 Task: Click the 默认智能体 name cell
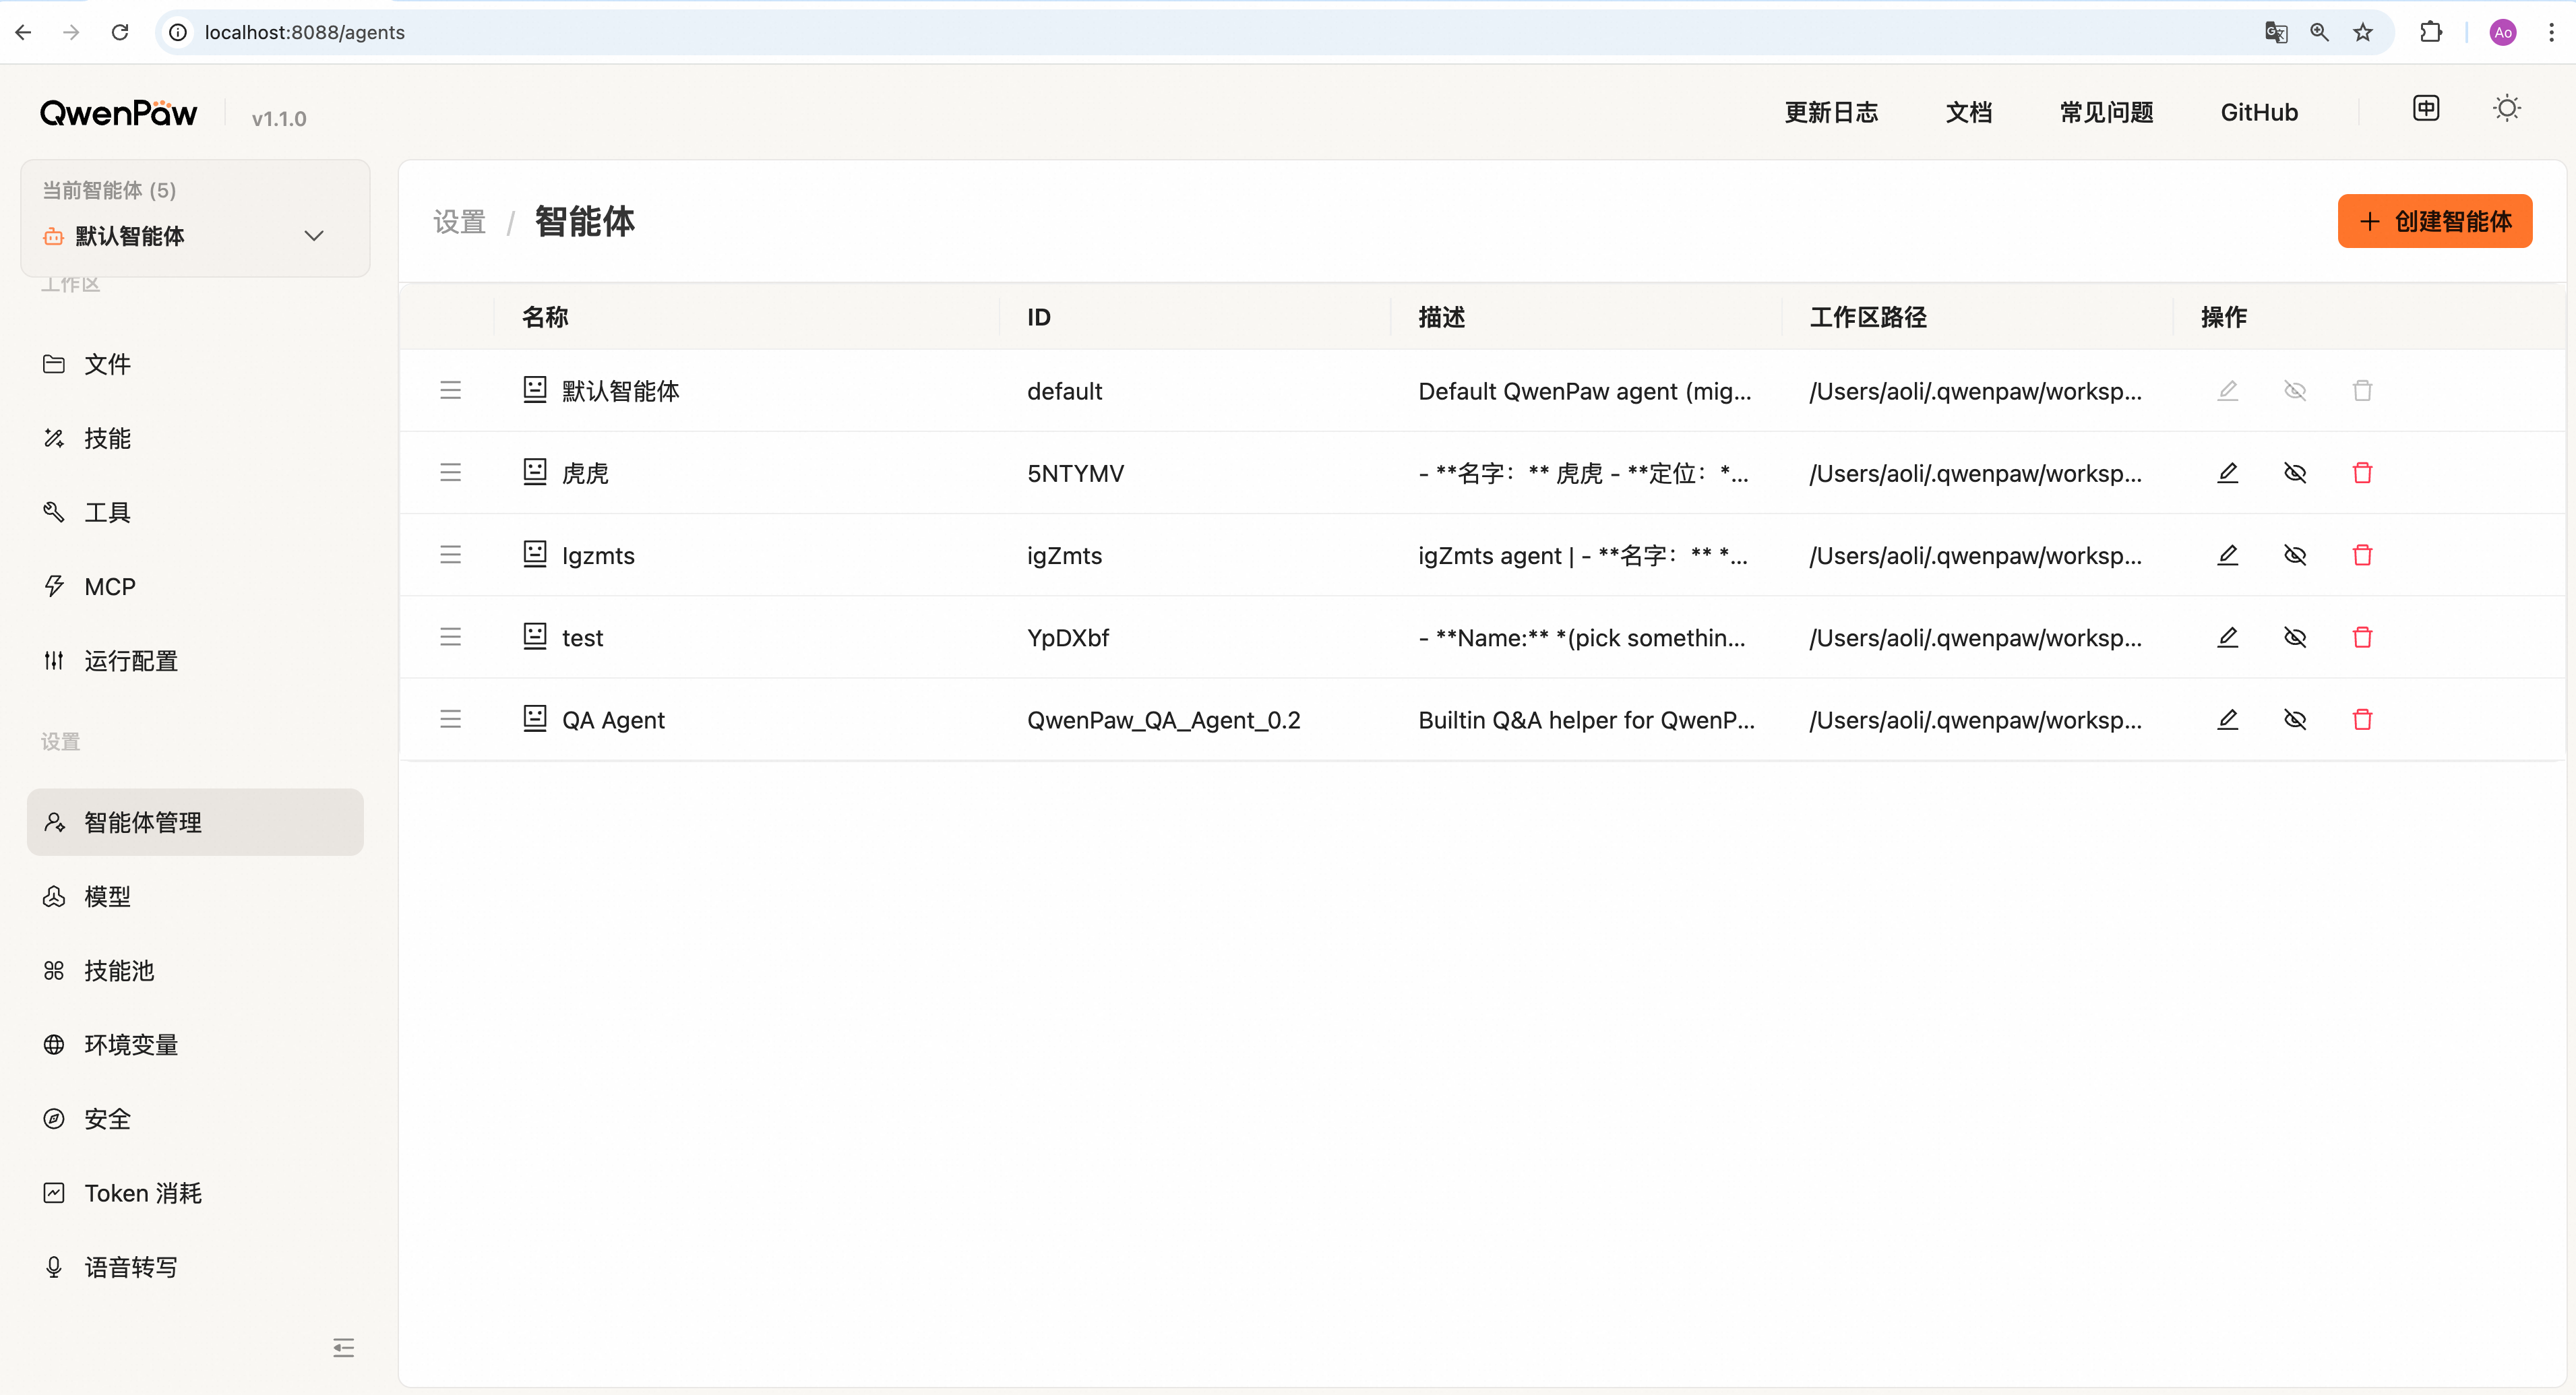[x=620, y=391]
